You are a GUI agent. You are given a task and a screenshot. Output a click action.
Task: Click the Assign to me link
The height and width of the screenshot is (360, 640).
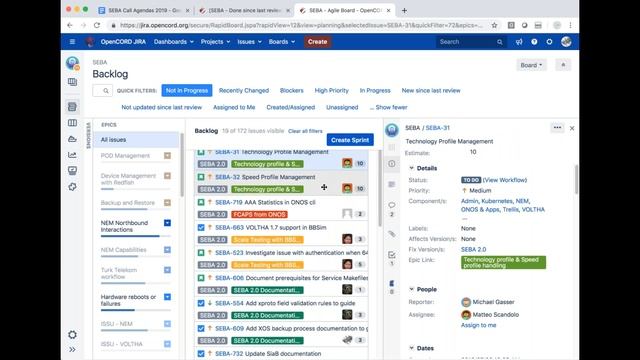tap(478, 325)
